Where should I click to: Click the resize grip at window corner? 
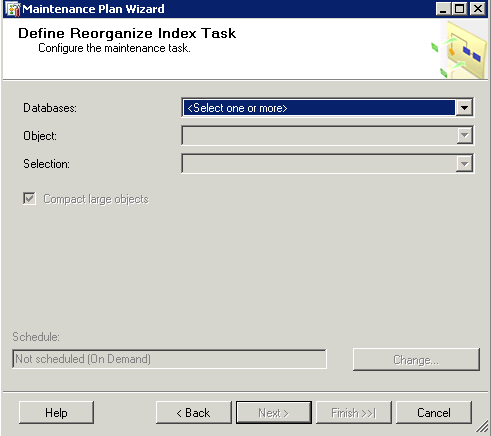(482, 427)
